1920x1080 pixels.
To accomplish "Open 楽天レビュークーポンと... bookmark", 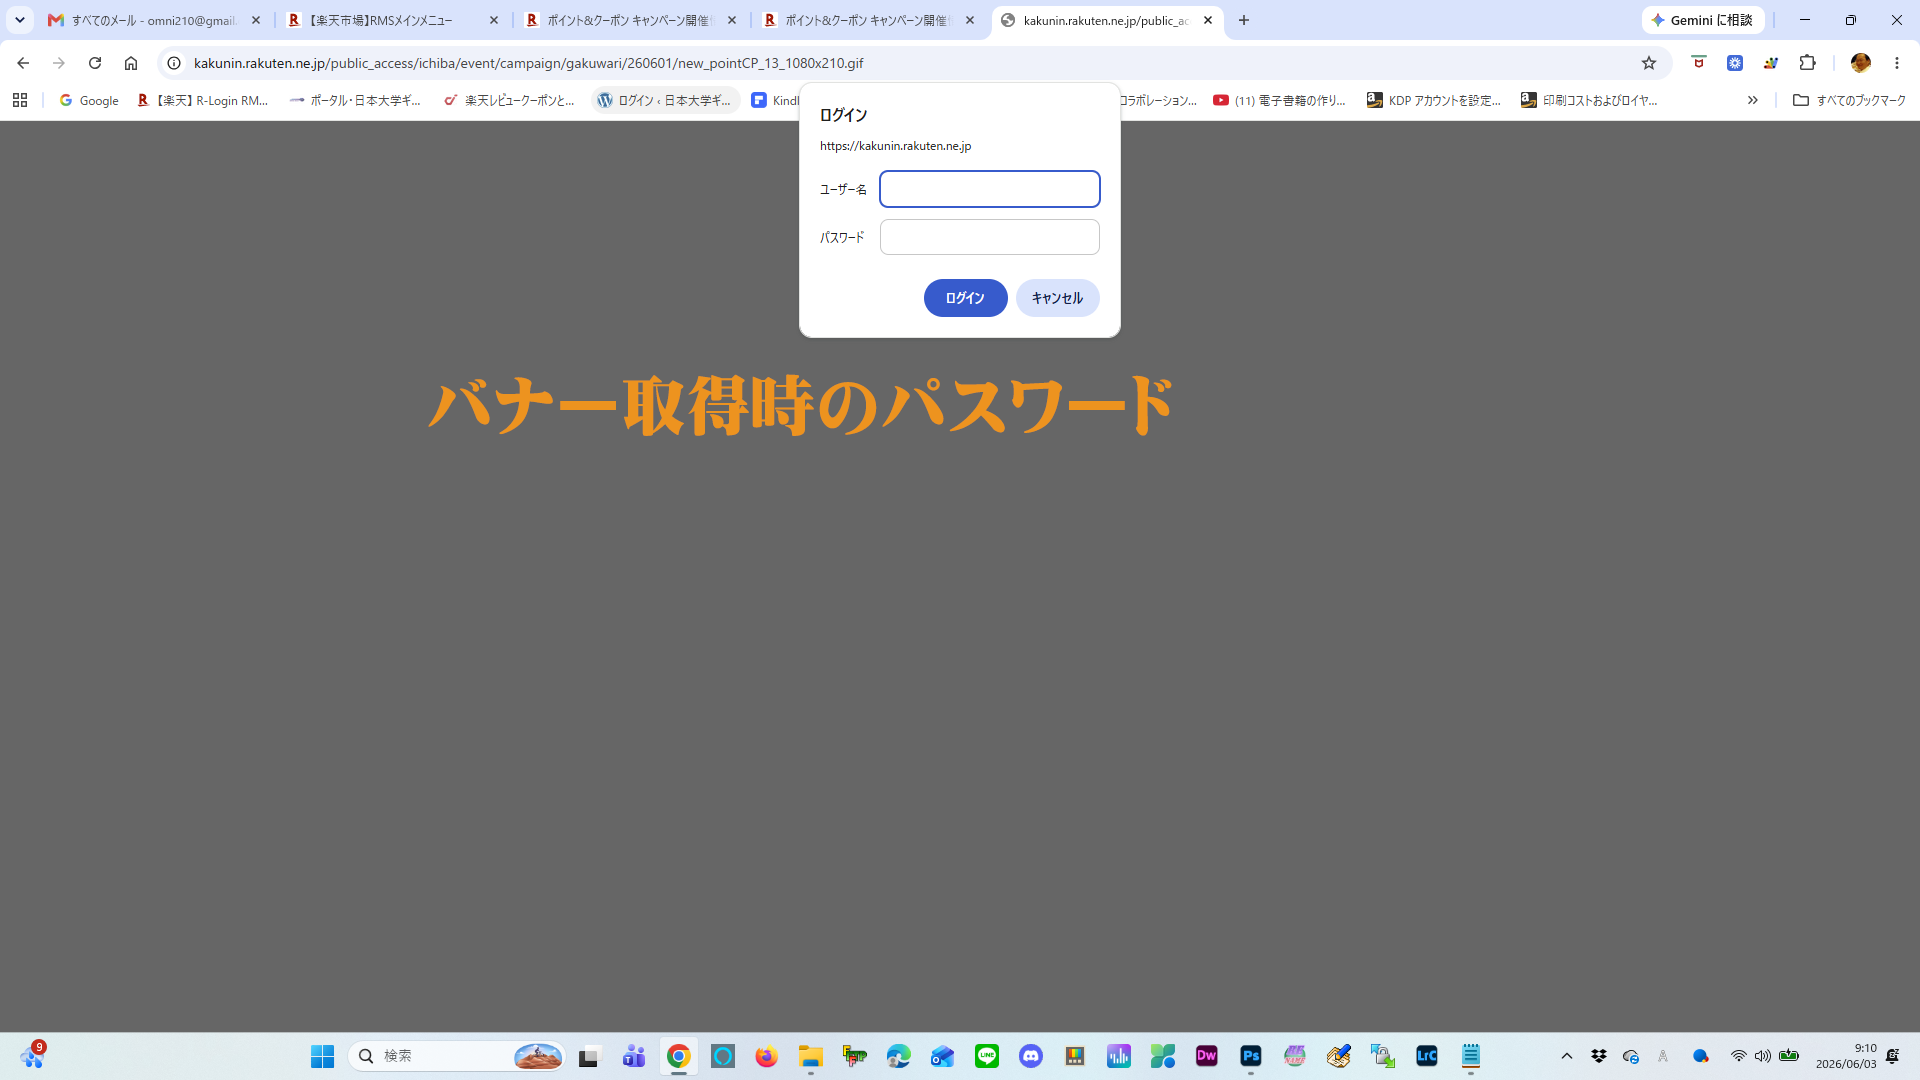I will (x=510, y=100).
